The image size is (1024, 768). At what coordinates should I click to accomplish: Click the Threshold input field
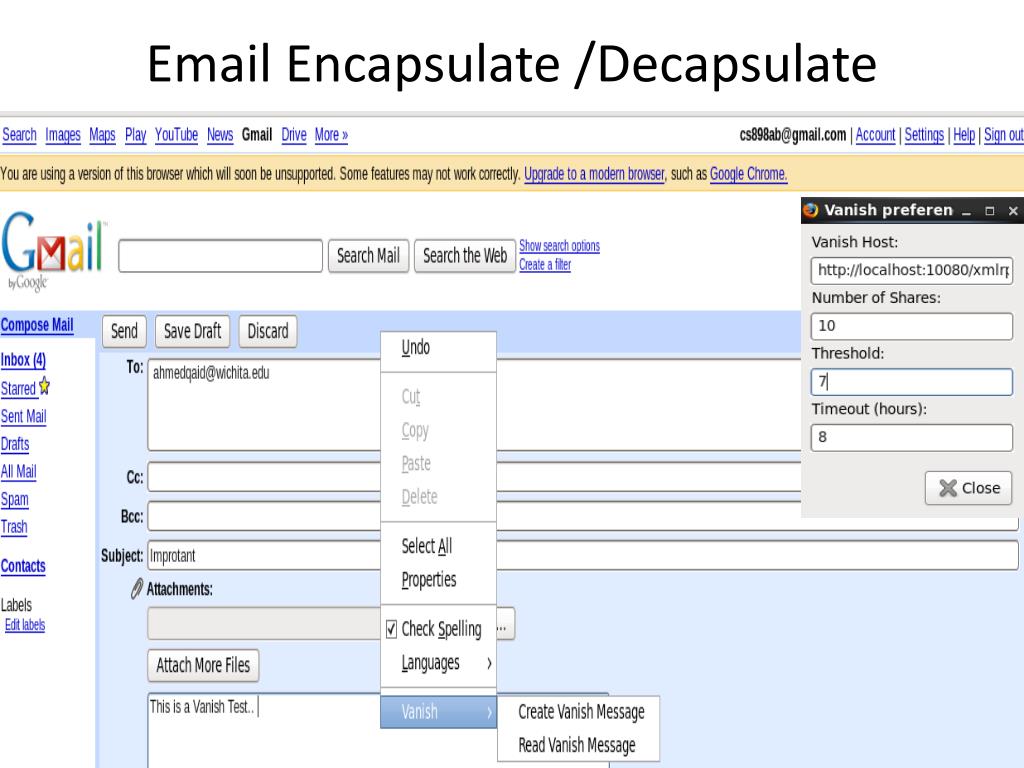(x=912, y=381)
